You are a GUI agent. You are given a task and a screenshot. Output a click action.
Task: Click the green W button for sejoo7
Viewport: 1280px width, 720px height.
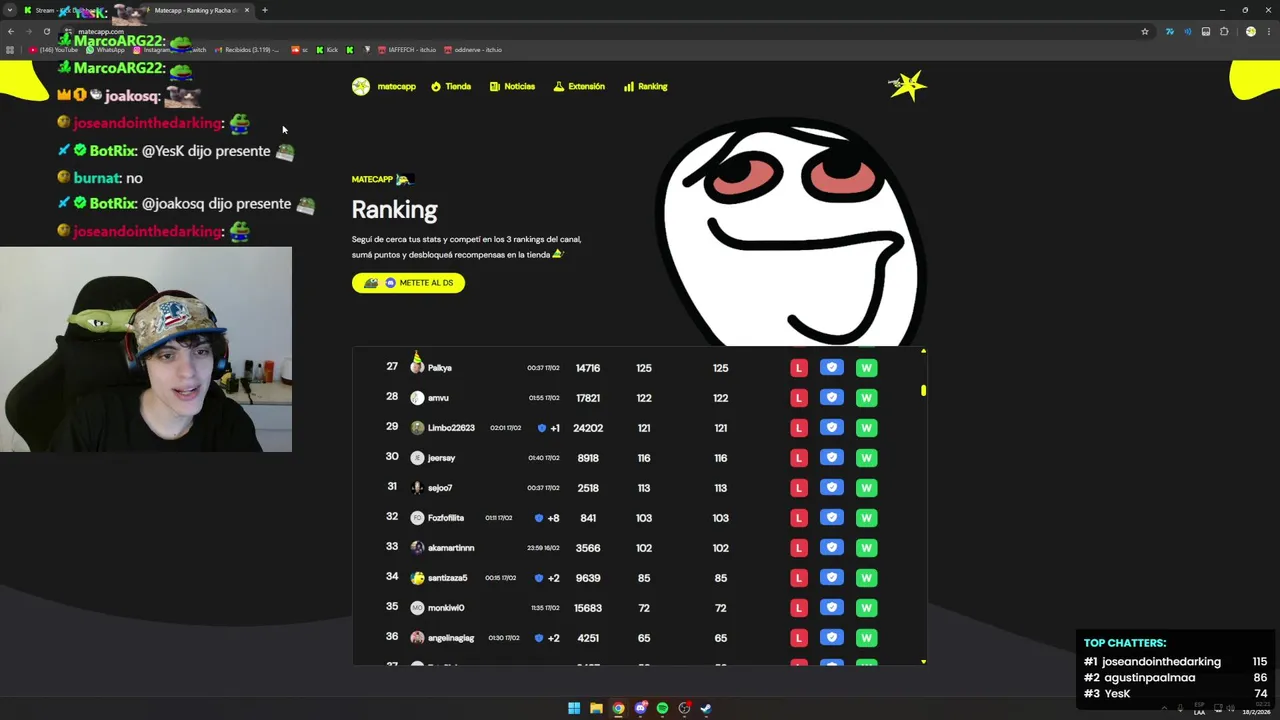click(x=866, y=488)
